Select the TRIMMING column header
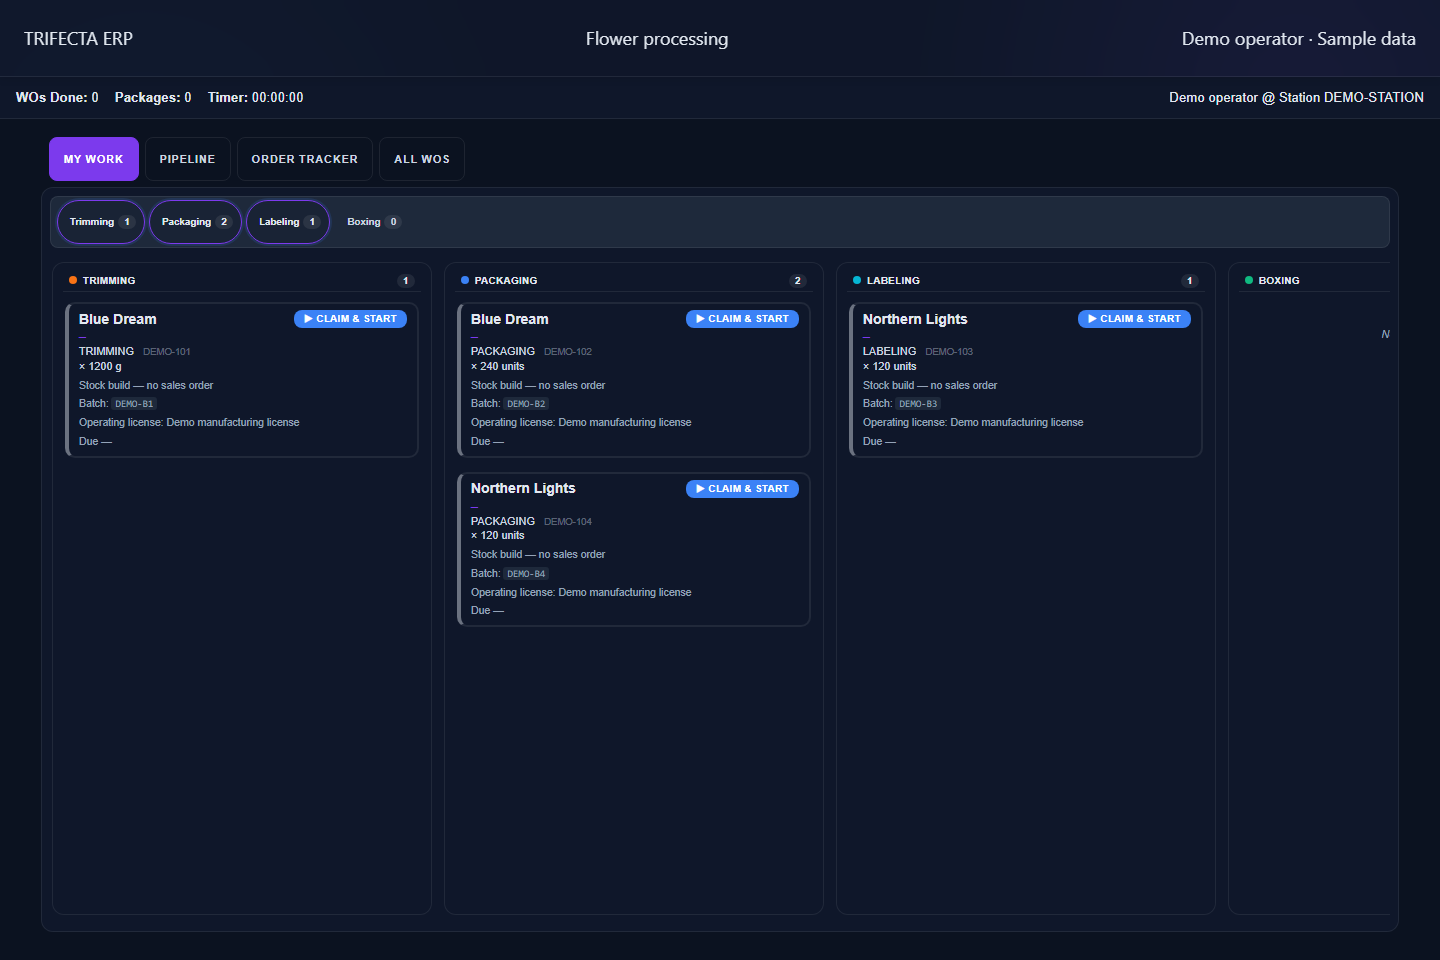The height and width of the screenshot is (960, 1440). pyautogui.click(x=109, y=281)
